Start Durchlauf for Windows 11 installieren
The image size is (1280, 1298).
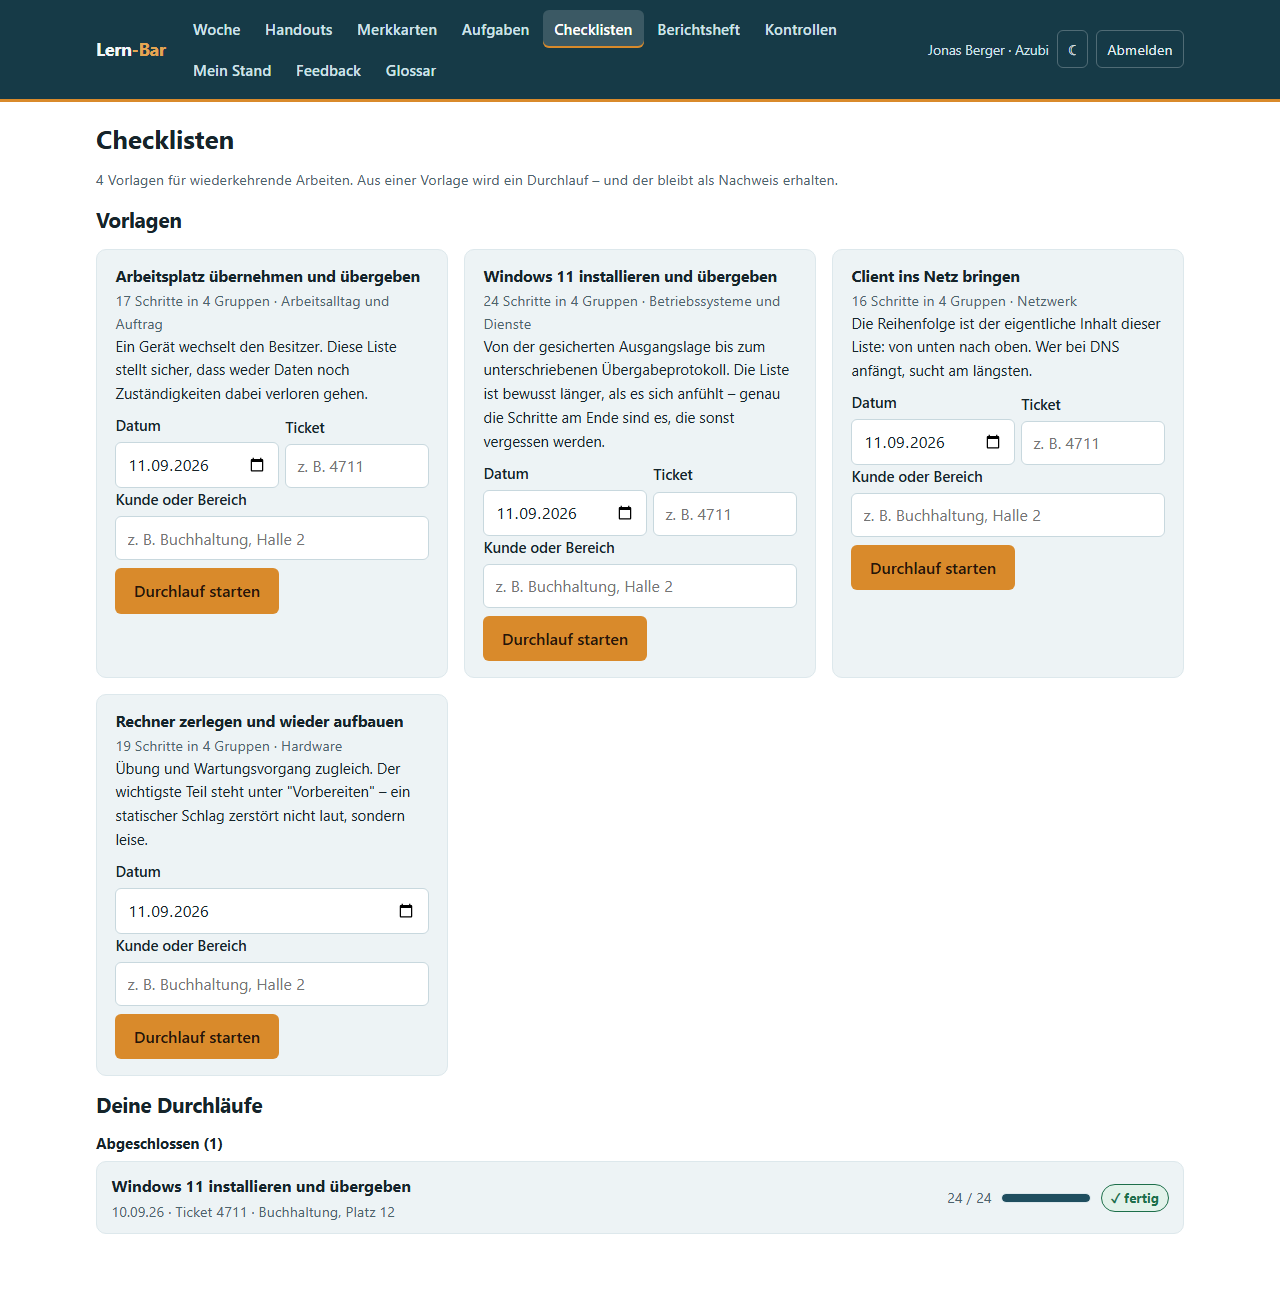[565, 639]
